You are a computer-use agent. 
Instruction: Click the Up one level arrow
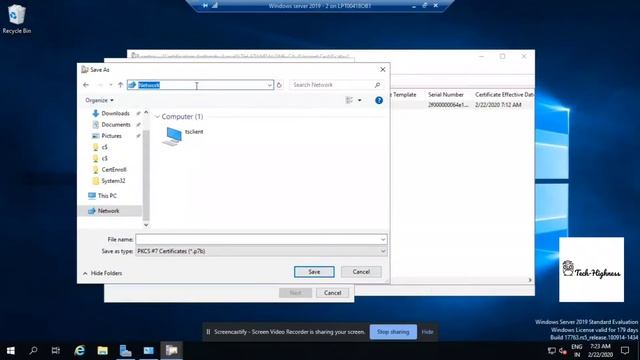pos(120,85)
